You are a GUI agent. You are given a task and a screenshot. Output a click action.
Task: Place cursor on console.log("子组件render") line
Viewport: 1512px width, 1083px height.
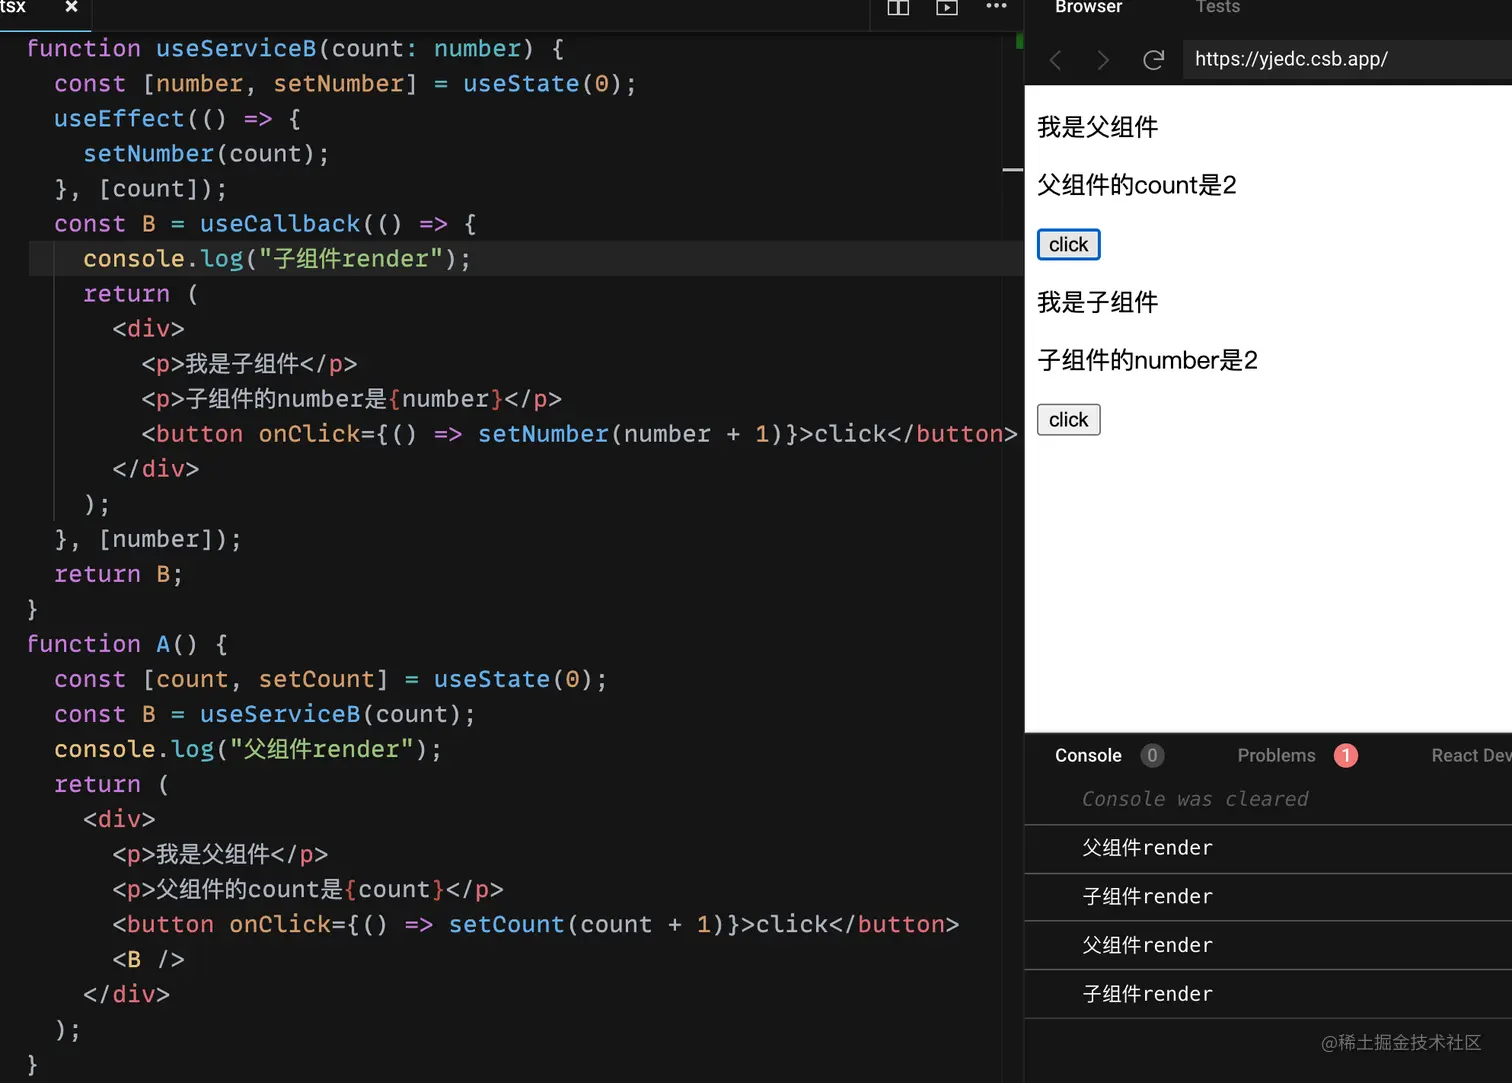[277, 259]
